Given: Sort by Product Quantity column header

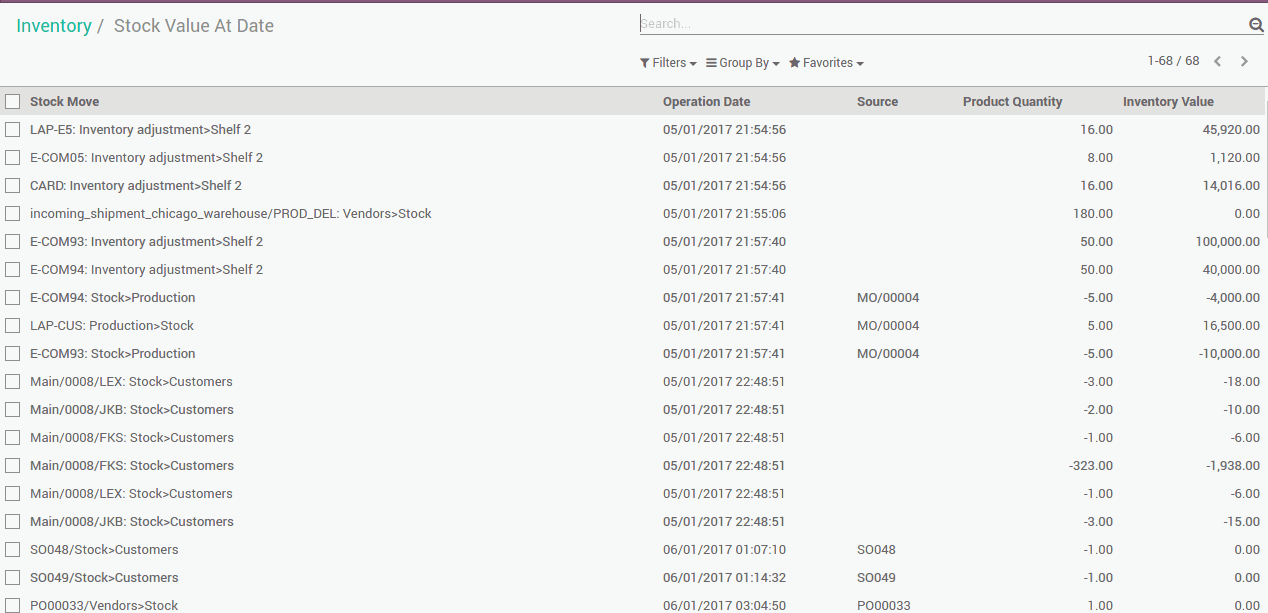Looking at the screenshot, I should click(1012, 101).
